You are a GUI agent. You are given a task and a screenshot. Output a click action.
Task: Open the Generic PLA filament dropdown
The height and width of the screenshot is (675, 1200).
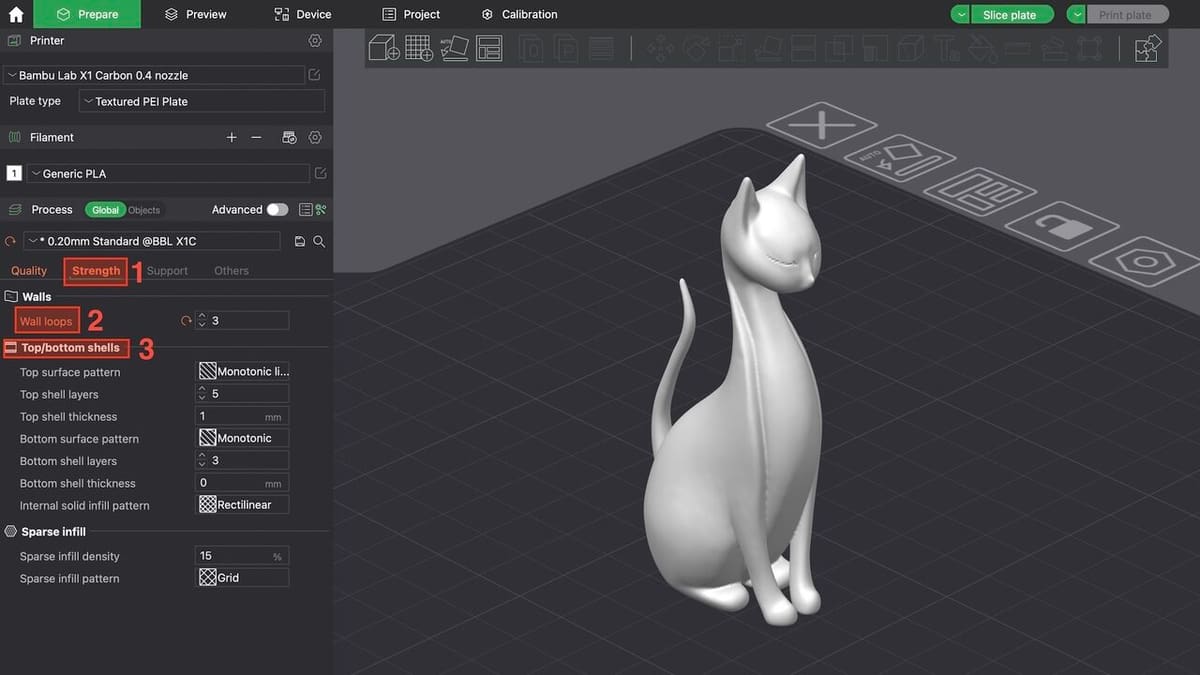(x=168, y=173)
